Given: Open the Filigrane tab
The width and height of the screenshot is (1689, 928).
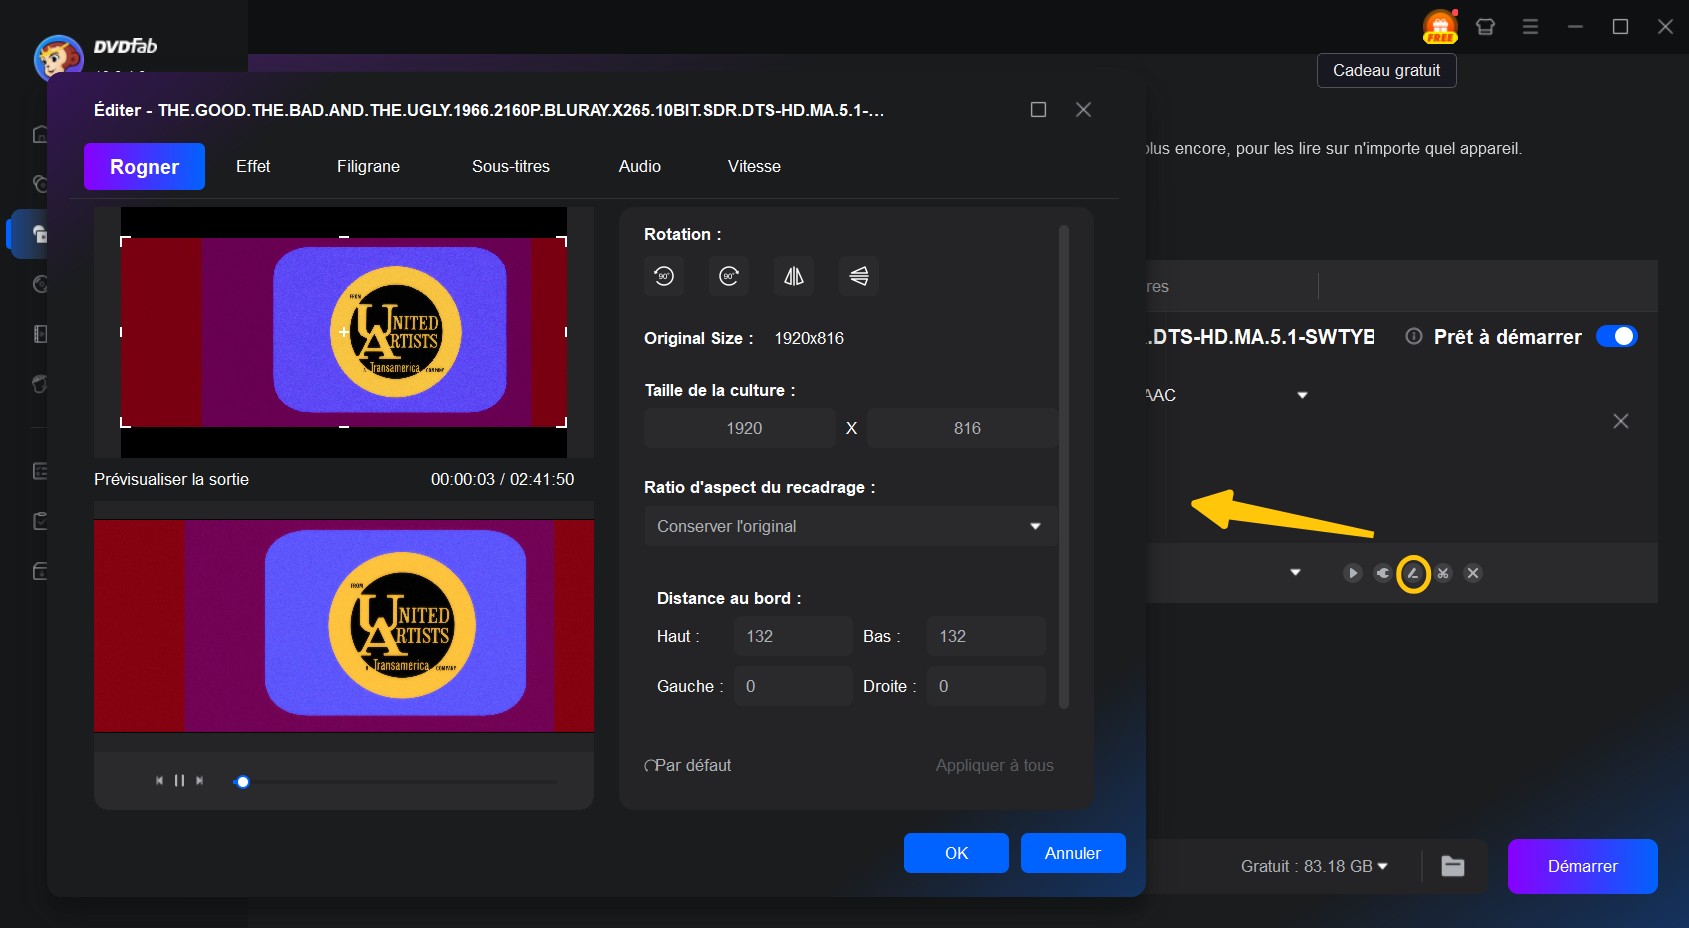Looking at the screenshot, I should point(368,167).
